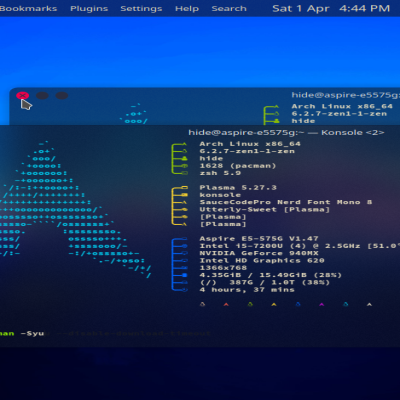Close the rear Konsole window with red button
Viewport: 400px width, 400px height.
[x=22, y=96]
